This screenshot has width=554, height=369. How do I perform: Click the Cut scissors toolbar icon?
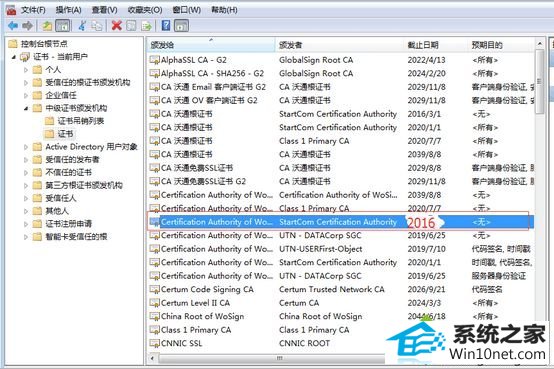point(82,25)
